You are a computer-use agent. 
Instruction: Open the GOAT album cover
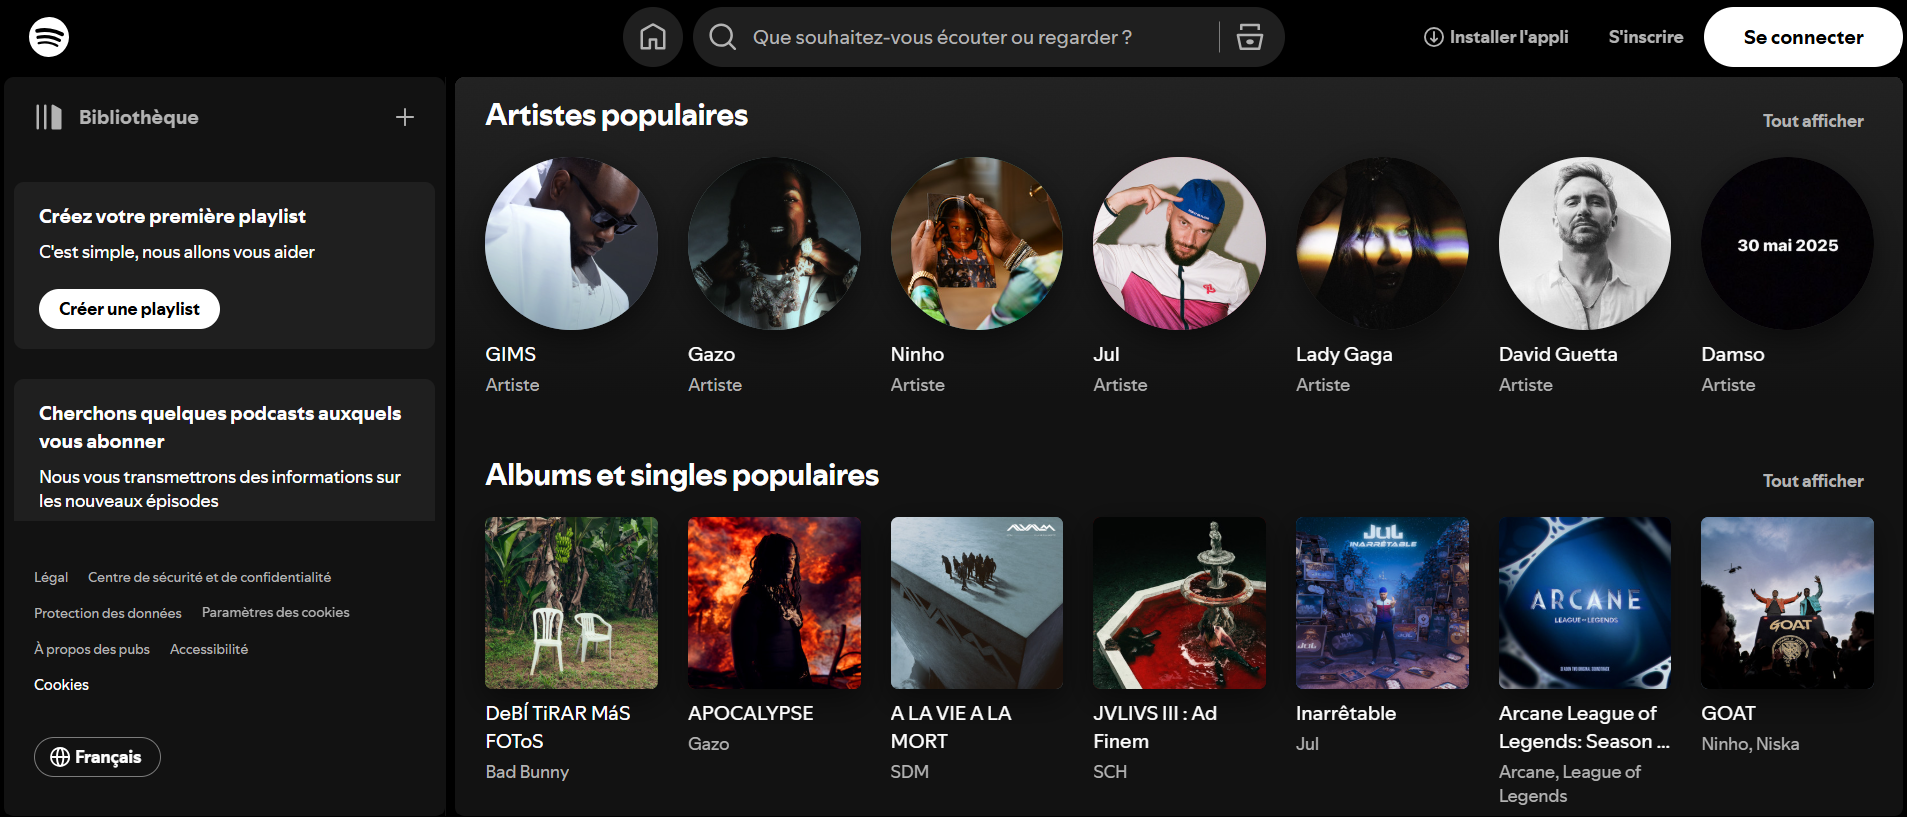pyautogui.click(x=1787, y=603)
